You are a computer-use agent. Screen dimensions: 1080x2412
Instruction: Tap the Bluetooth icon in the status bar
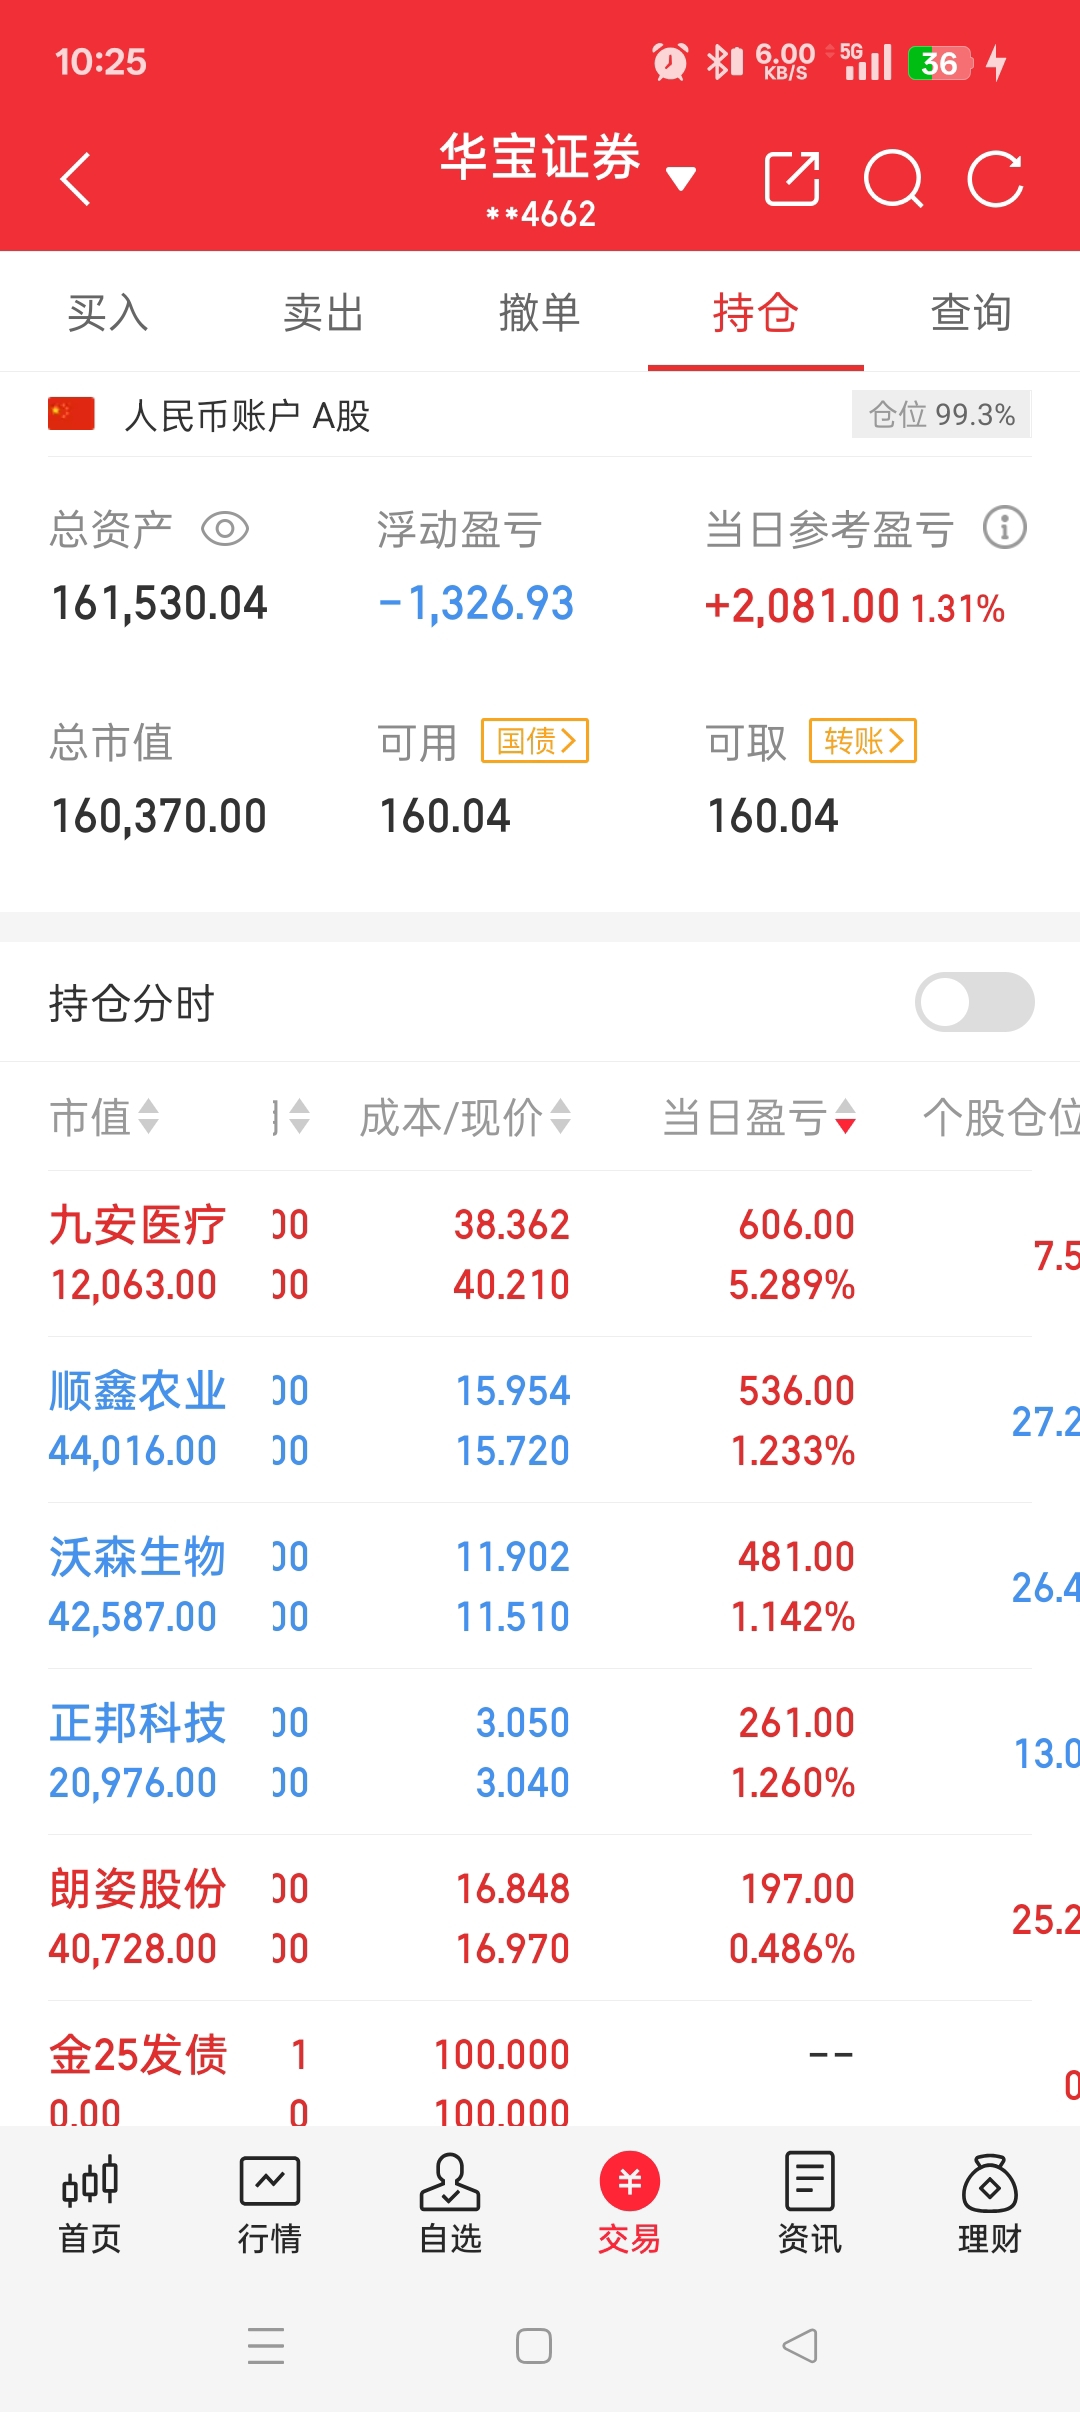tap(724, 62)
